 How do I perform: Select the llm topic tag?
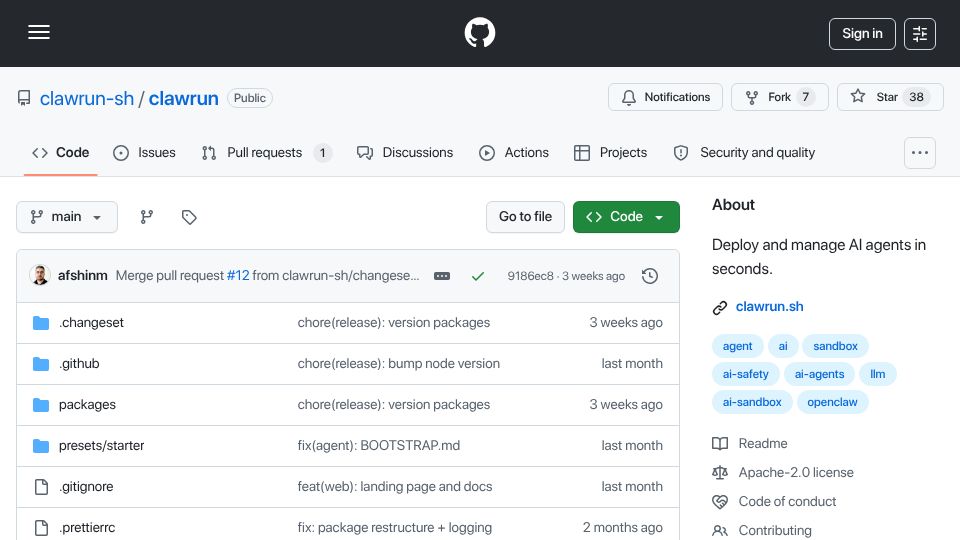click(877, 374)
